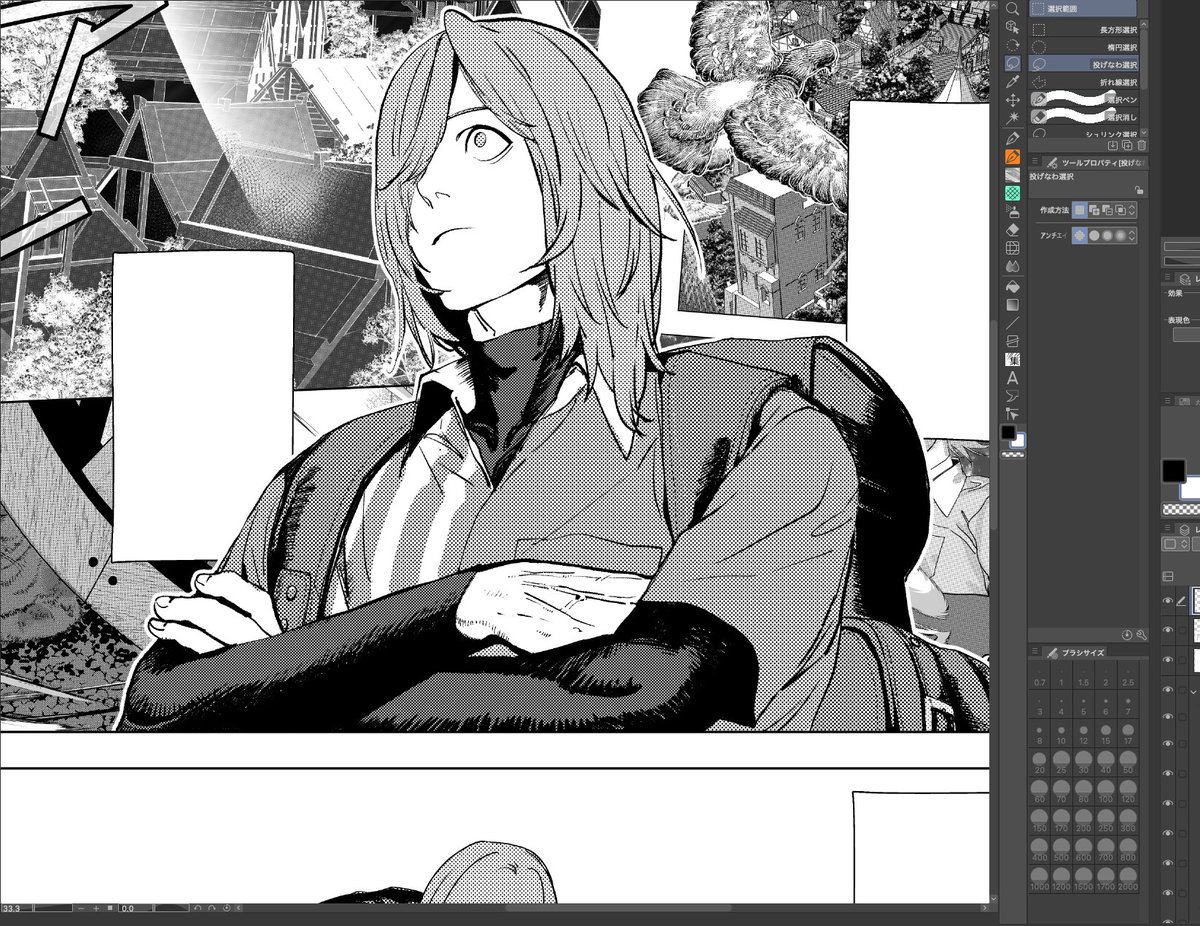Image resolution: width=1200 pixels, height=926 pixels.
Task: Select the straight line Figure tool
Action: pyautogui.click(x=1012, y=322)
